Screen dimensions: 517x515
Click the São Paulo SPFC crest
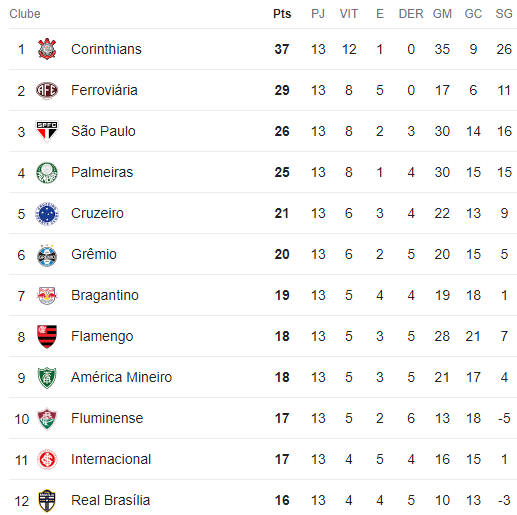(47, 131)
